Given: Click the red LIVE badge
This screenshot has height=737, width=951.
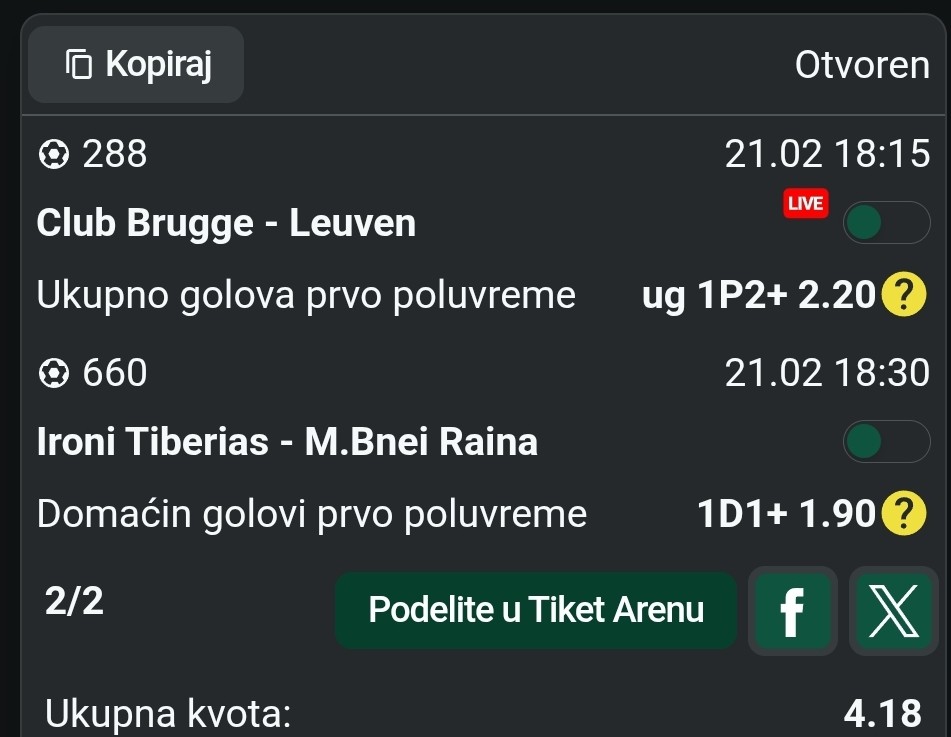Looking at the screenshot, I should [x=805, y=204].
